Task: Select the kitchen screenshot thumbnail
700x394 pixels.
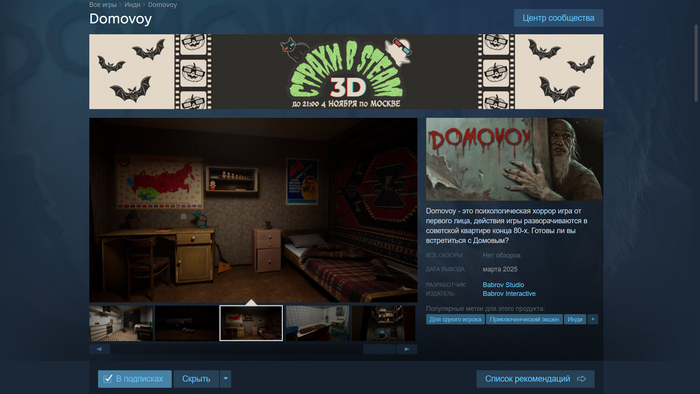Action: [x=121, y=323]
